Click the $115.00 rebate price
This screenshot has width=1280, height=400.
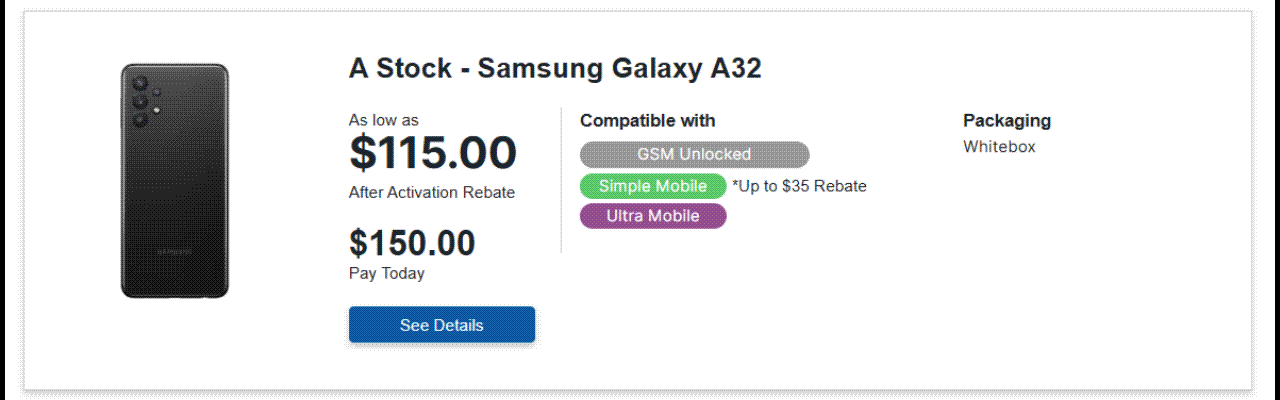coord(432,153)
